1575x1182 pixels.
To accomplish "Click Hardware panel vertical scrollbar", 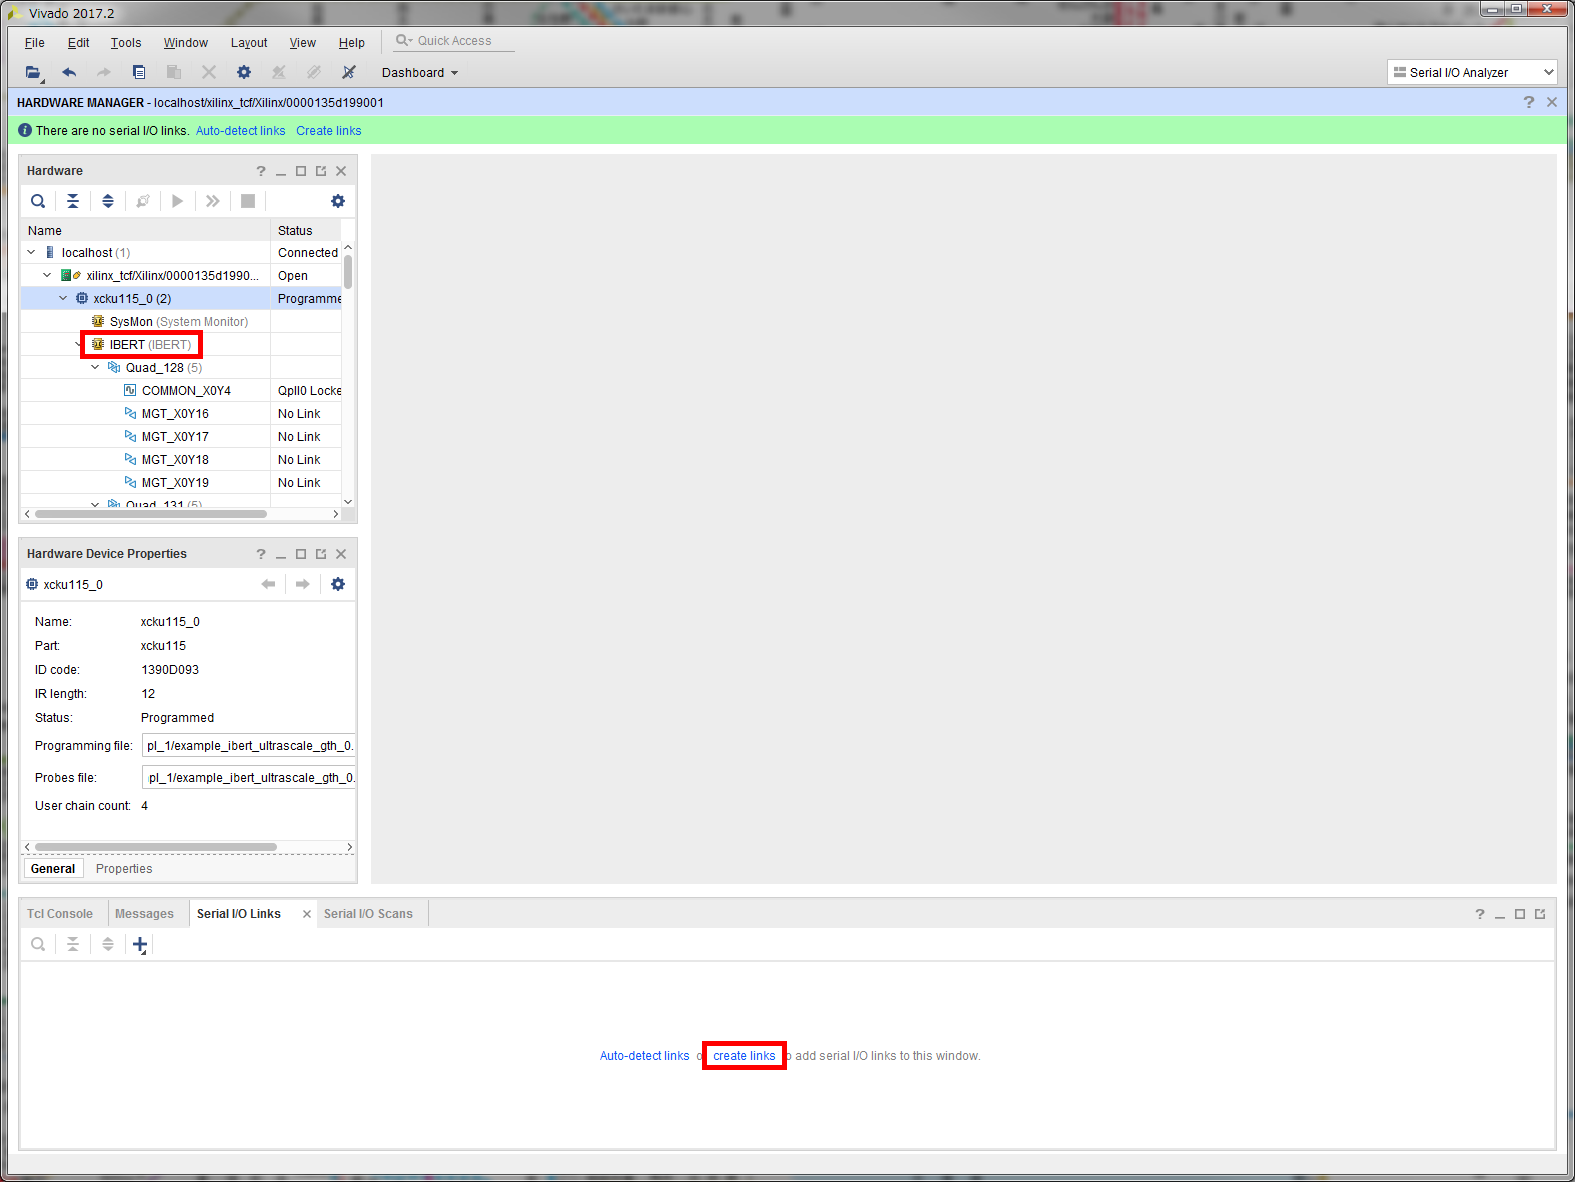I will (348, 271).
